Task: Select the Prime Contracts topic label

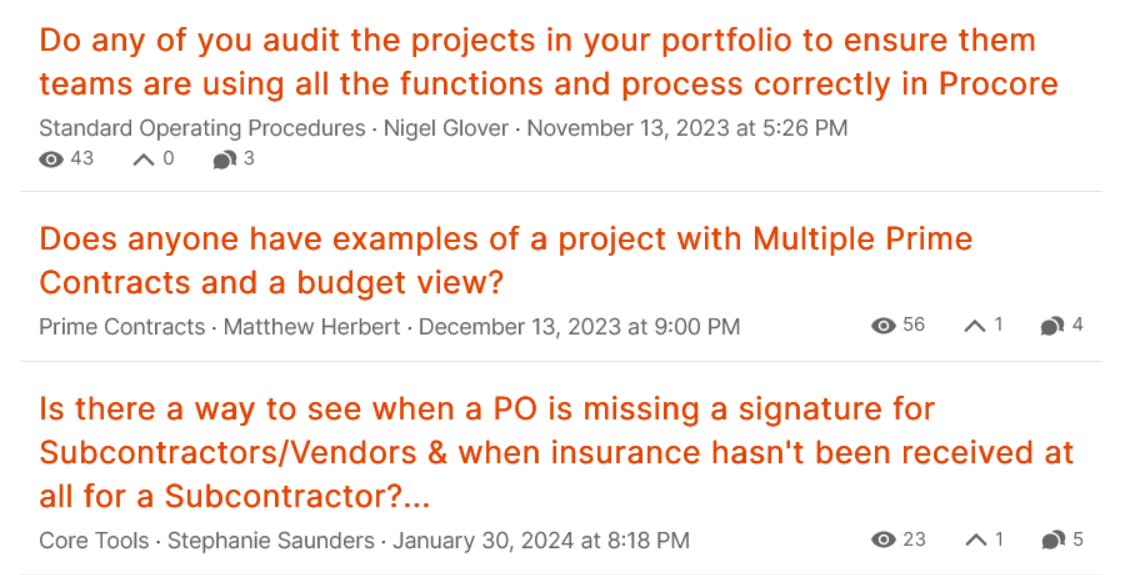Action: (122, 327)
